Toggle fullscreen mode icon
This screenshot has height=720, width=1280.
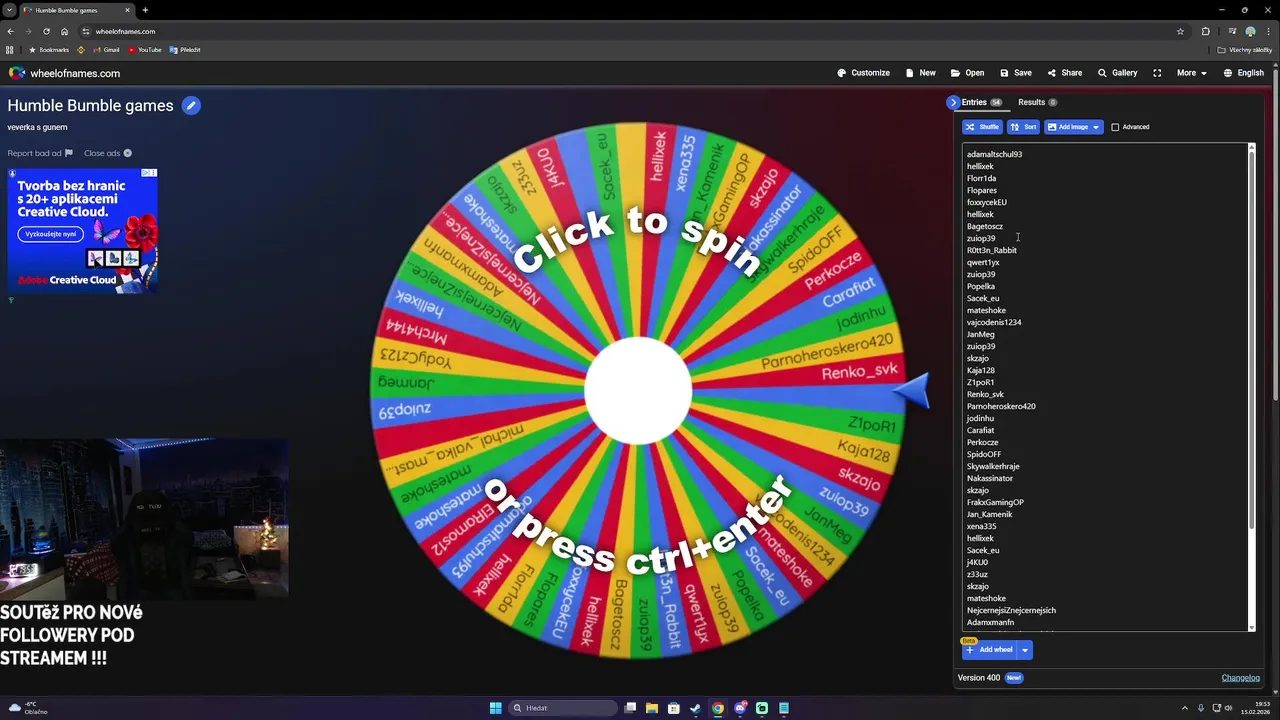click(x=1157, y=73)
